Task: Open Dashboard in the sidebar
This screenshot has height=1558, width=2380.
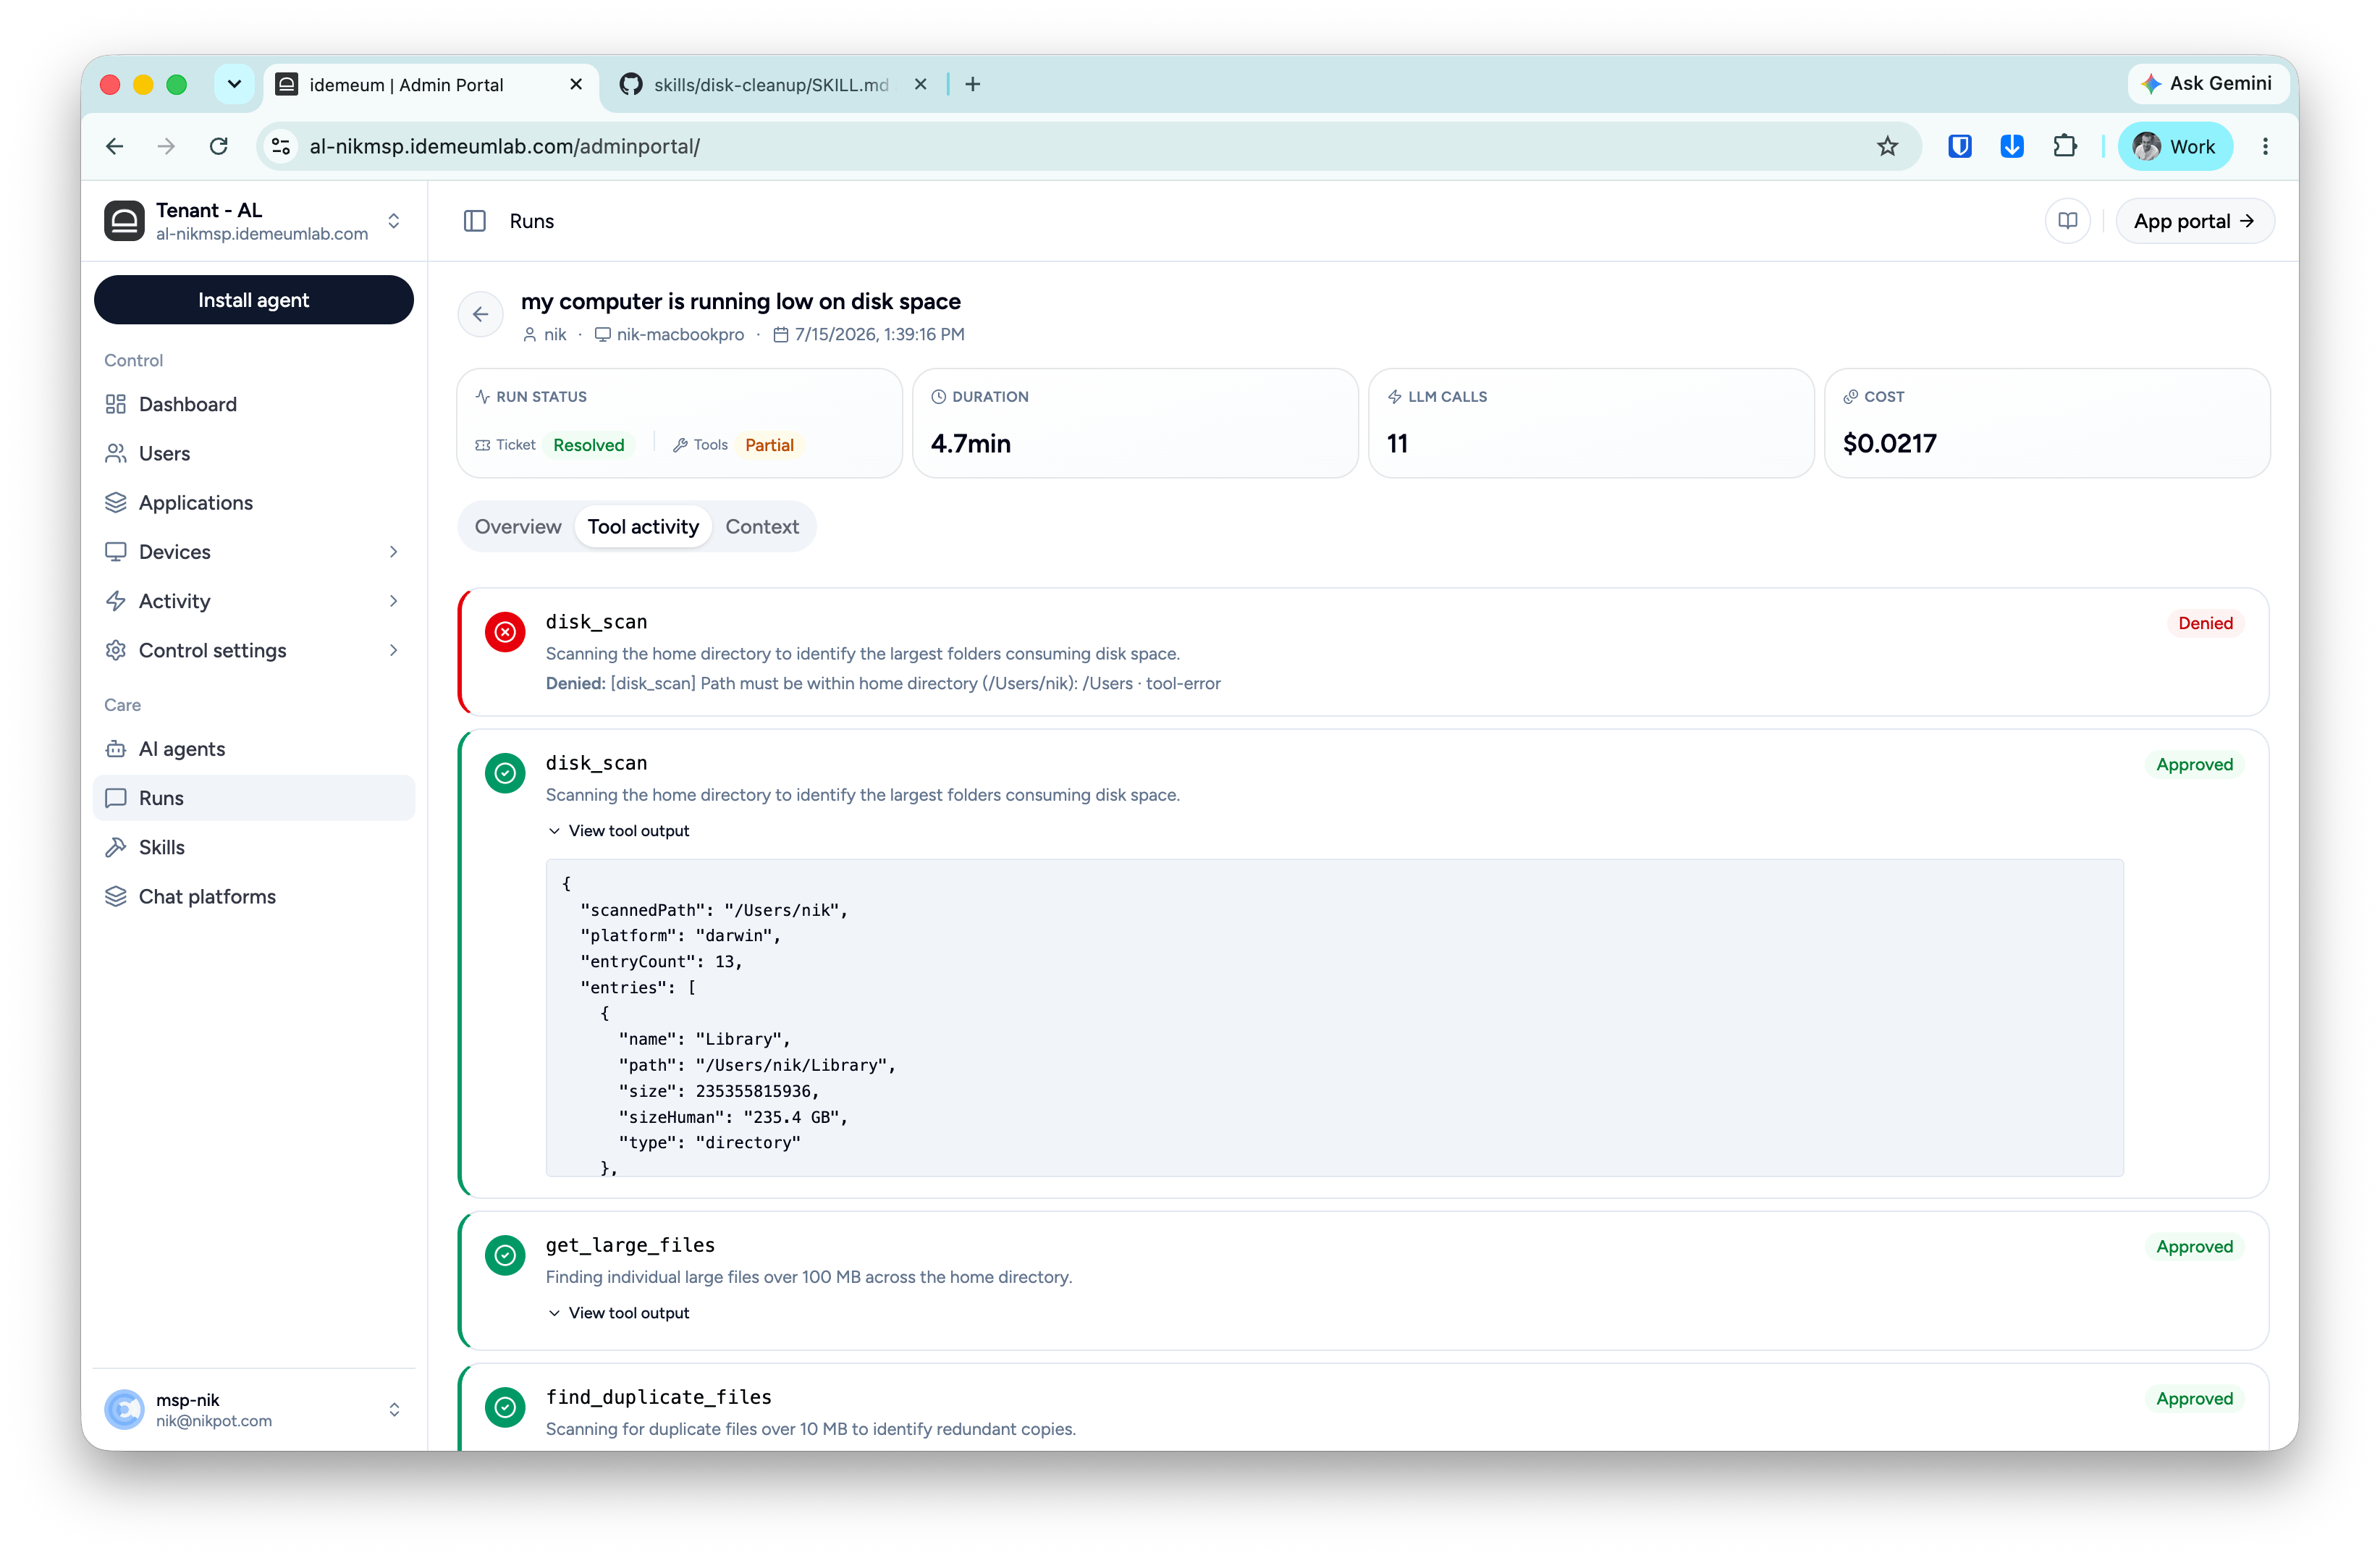Action: tap(254, 404)
